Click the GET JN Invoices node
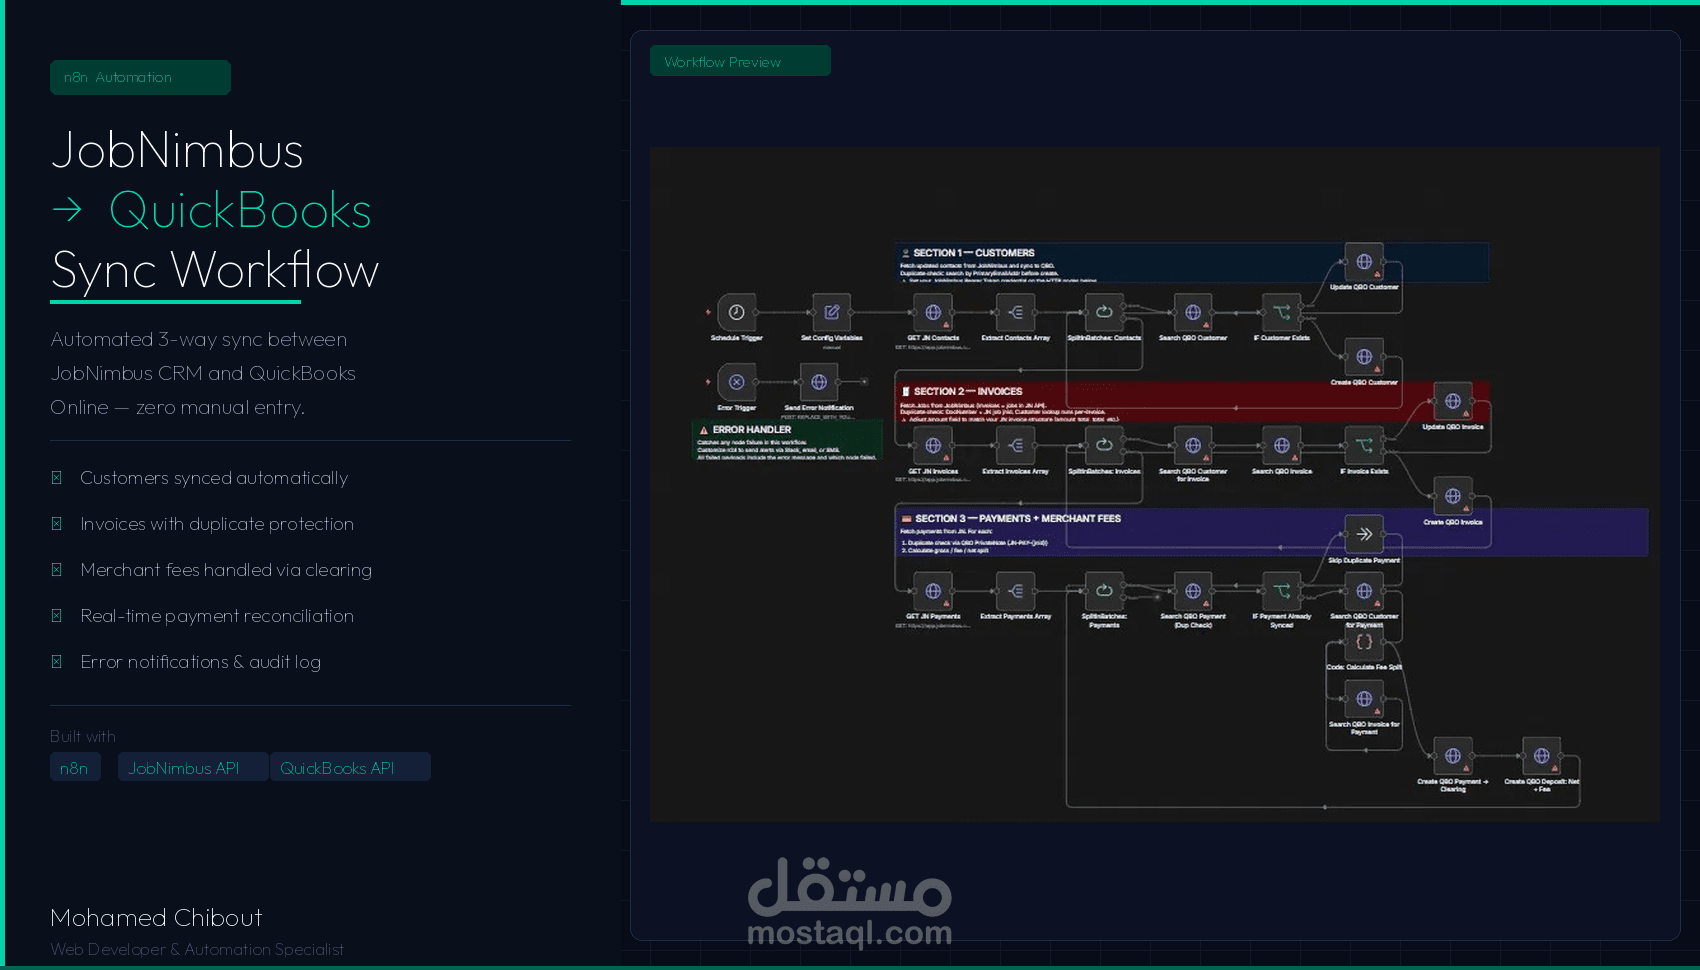This screenshot has height=970, width=1700. pos(933,445)
